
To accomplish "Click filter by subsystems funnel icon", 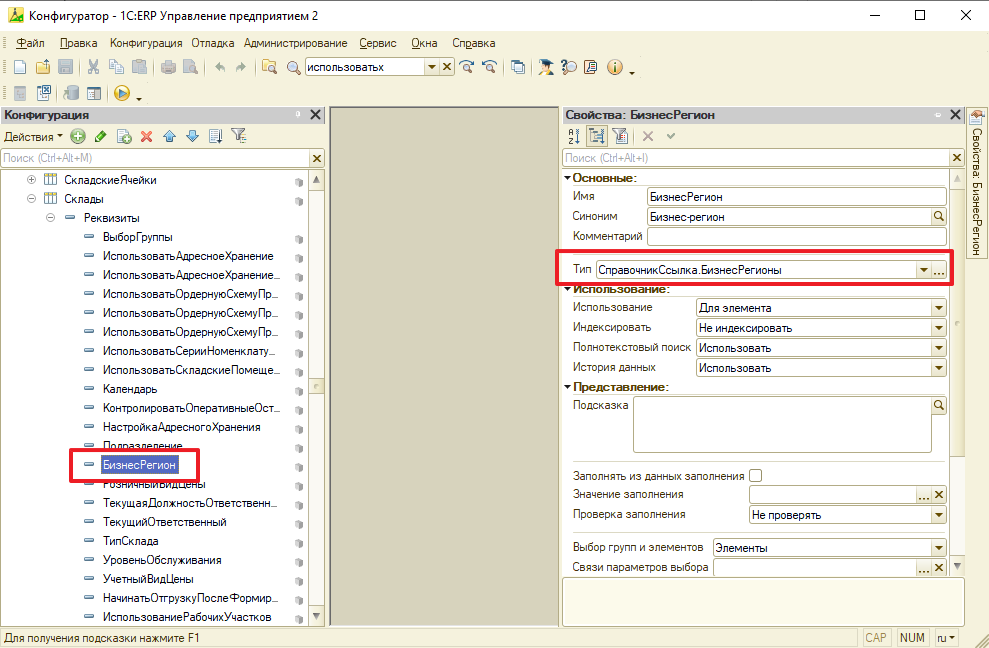I will point(238,136).
